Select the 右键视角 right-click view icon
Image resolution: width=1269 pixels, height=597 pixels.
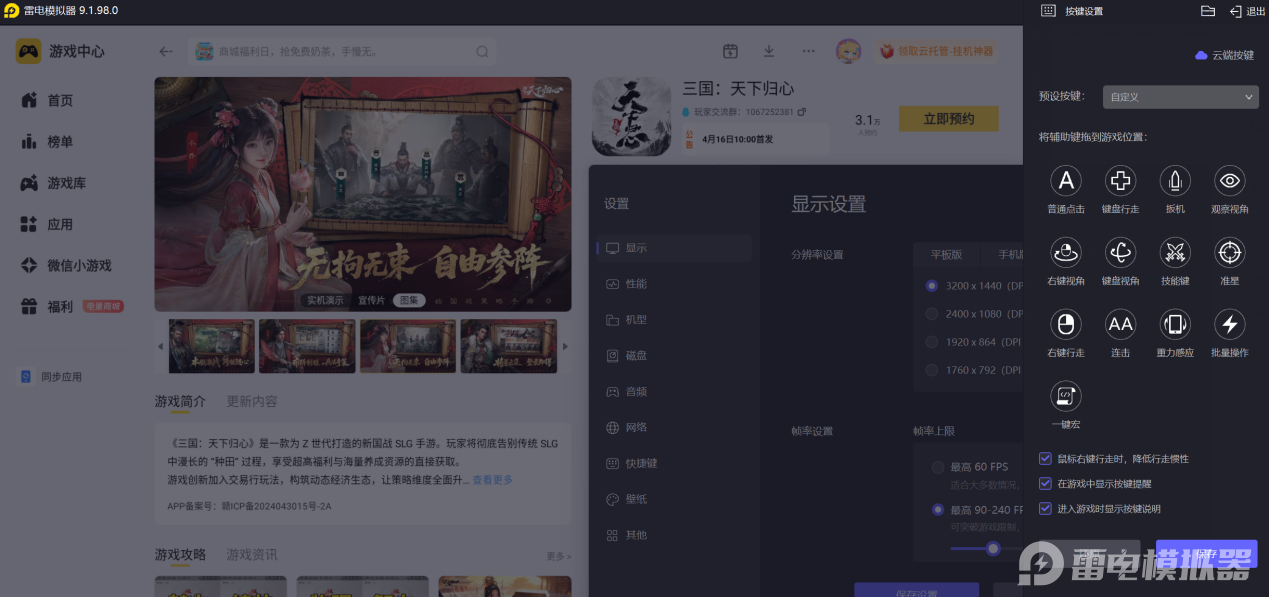click(x=1066, y=252)
